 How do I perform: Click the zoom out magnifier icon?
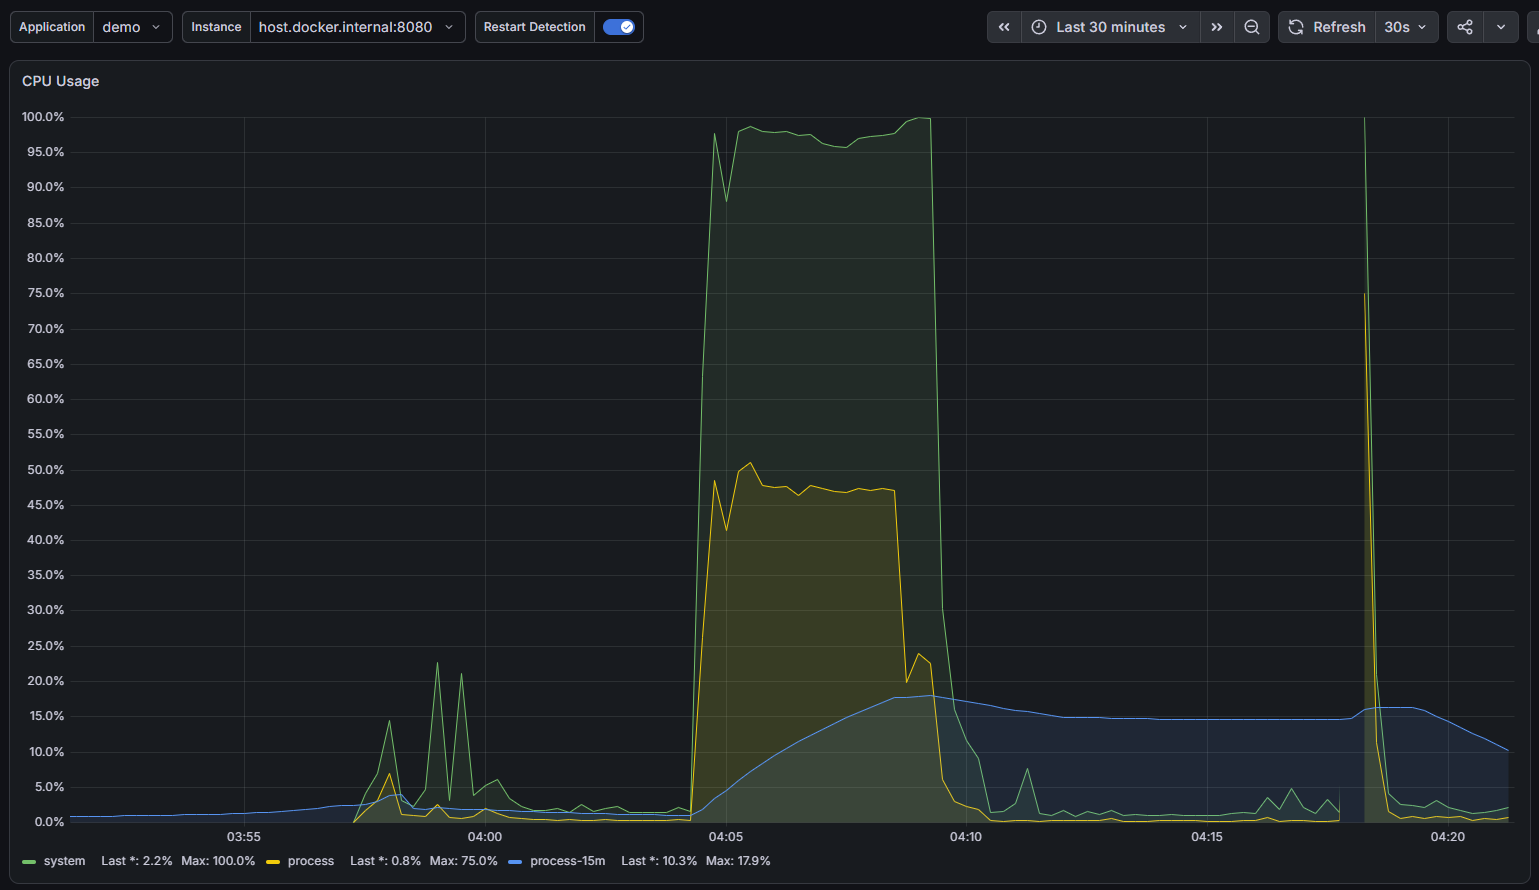point(1252,27)
